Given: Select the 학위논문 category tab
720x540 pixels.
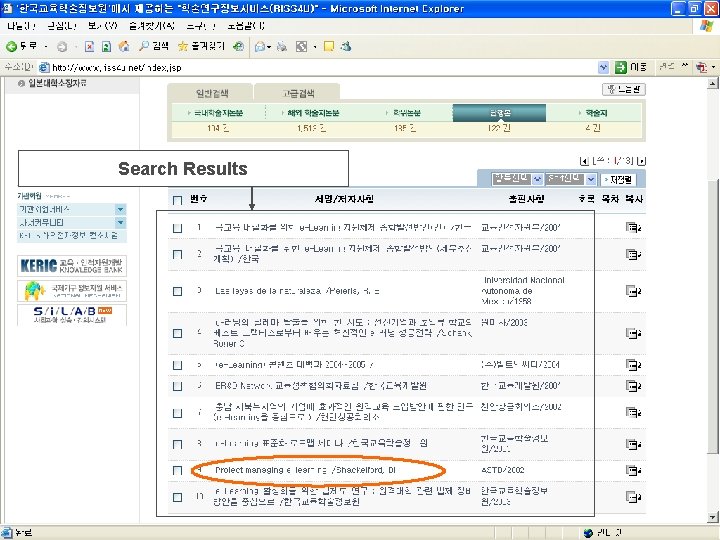Looking at the screenshot, I should click(407, 113).
